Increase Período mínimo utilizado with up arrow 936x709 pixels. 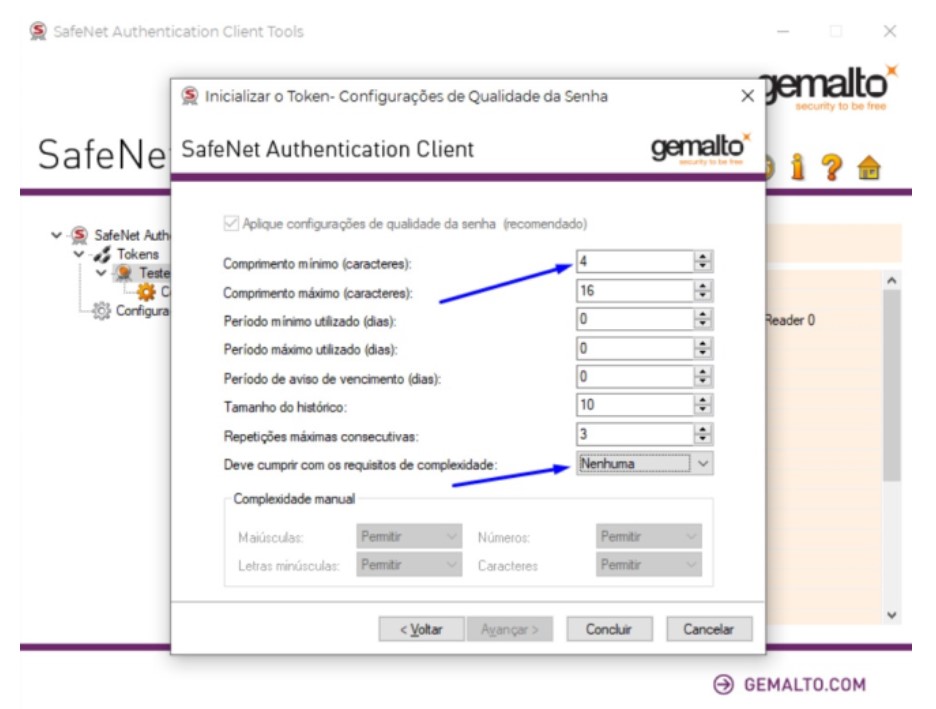pos(703,315)
